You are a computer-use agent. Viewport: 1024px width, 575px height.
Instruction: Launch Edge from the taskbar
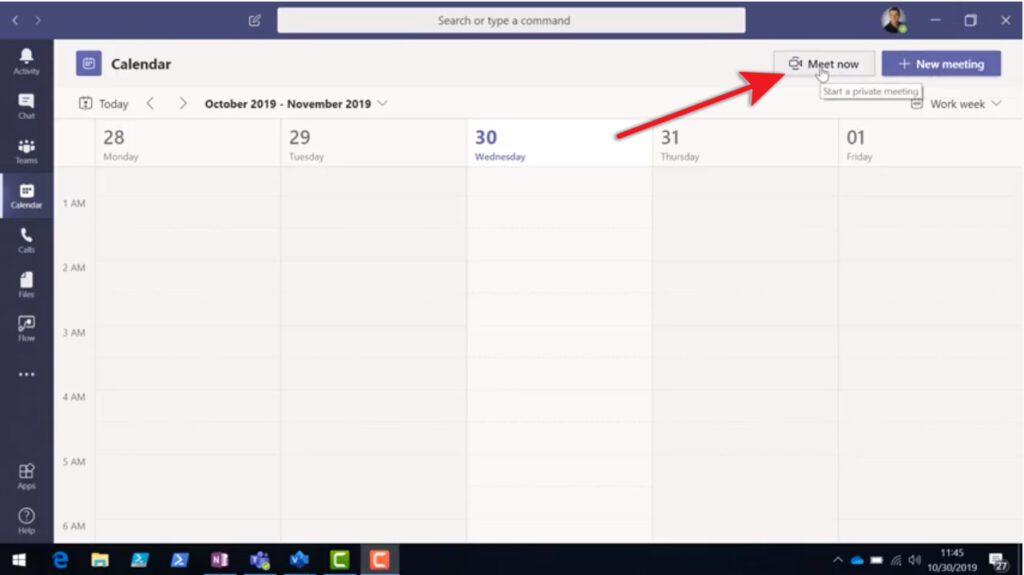tap(60, 560)
